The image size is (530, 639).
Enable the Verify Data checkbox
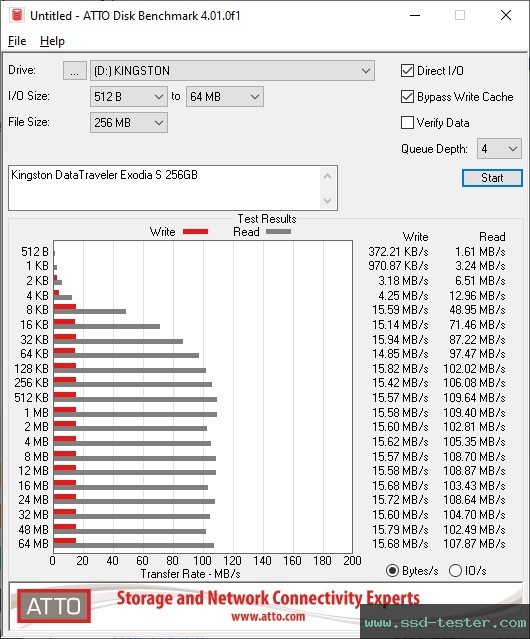pyautogui.click(x=407, y=123)
